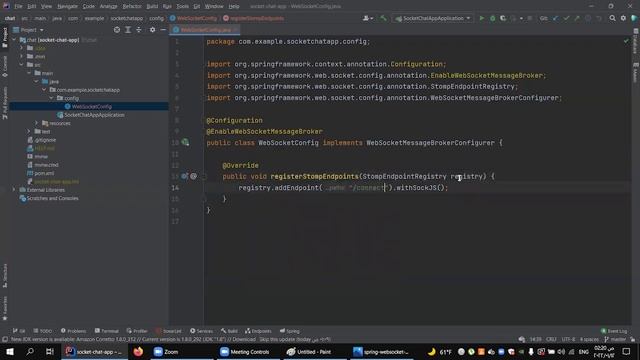Open the Problems tool window
Screen dimensions: 640x360
click(73, 331)
